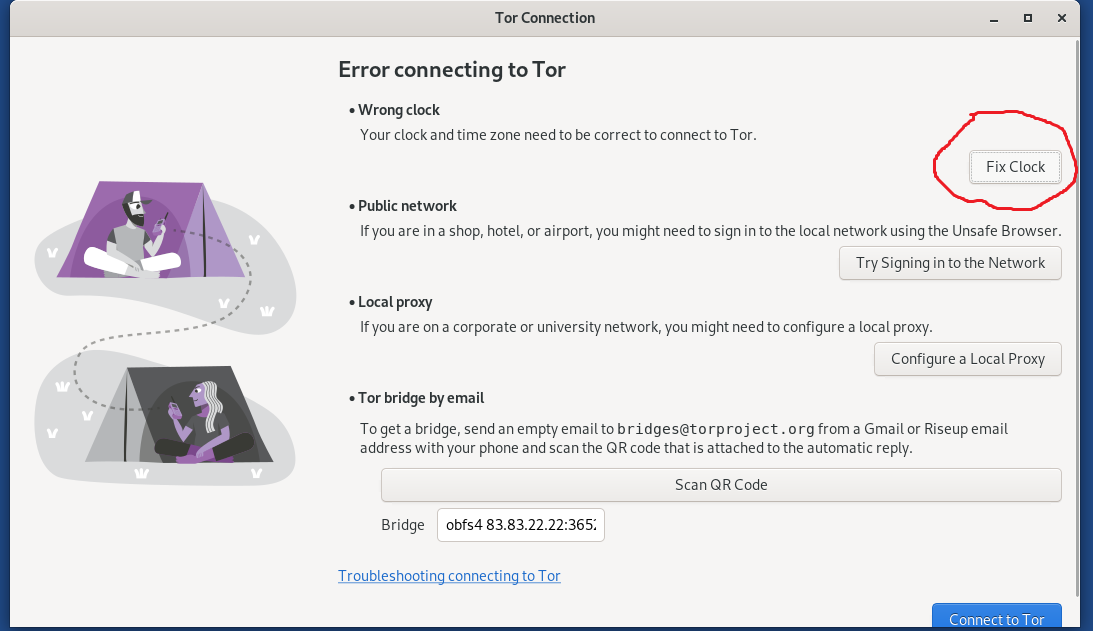The height and width of the screenshot is (631, 1093).
Task: Click the Tor bridge by email heading
Action: 421,398
